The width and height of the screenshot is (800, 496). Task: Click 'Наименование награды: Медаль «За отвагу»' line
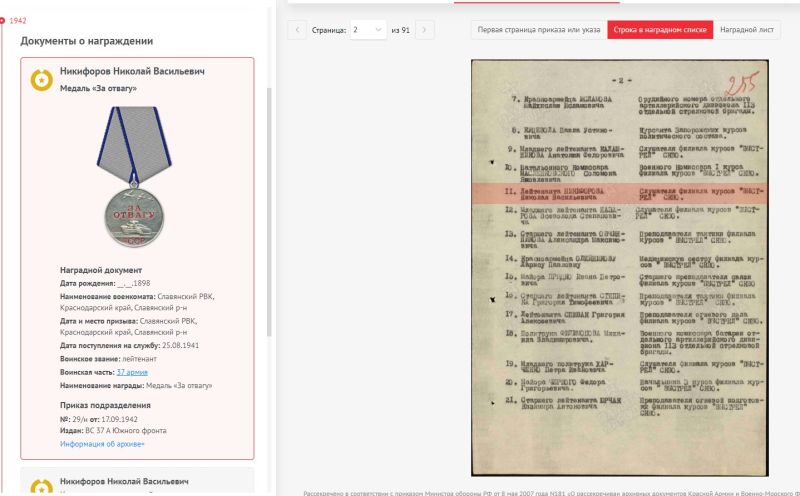tap(136, 386)
